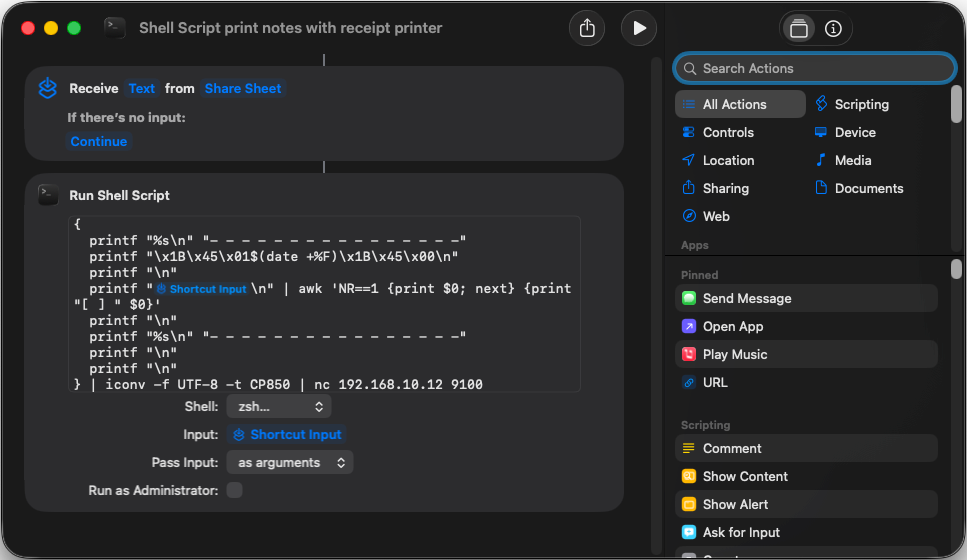Click the actions list scrollbar
This screenshot has width=967, height=560.
pos(956,270)
